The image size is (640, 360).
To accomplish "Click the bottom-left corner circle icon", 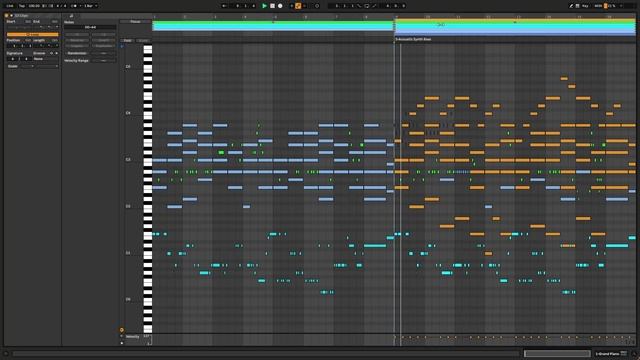I will (x=6, y=353).
